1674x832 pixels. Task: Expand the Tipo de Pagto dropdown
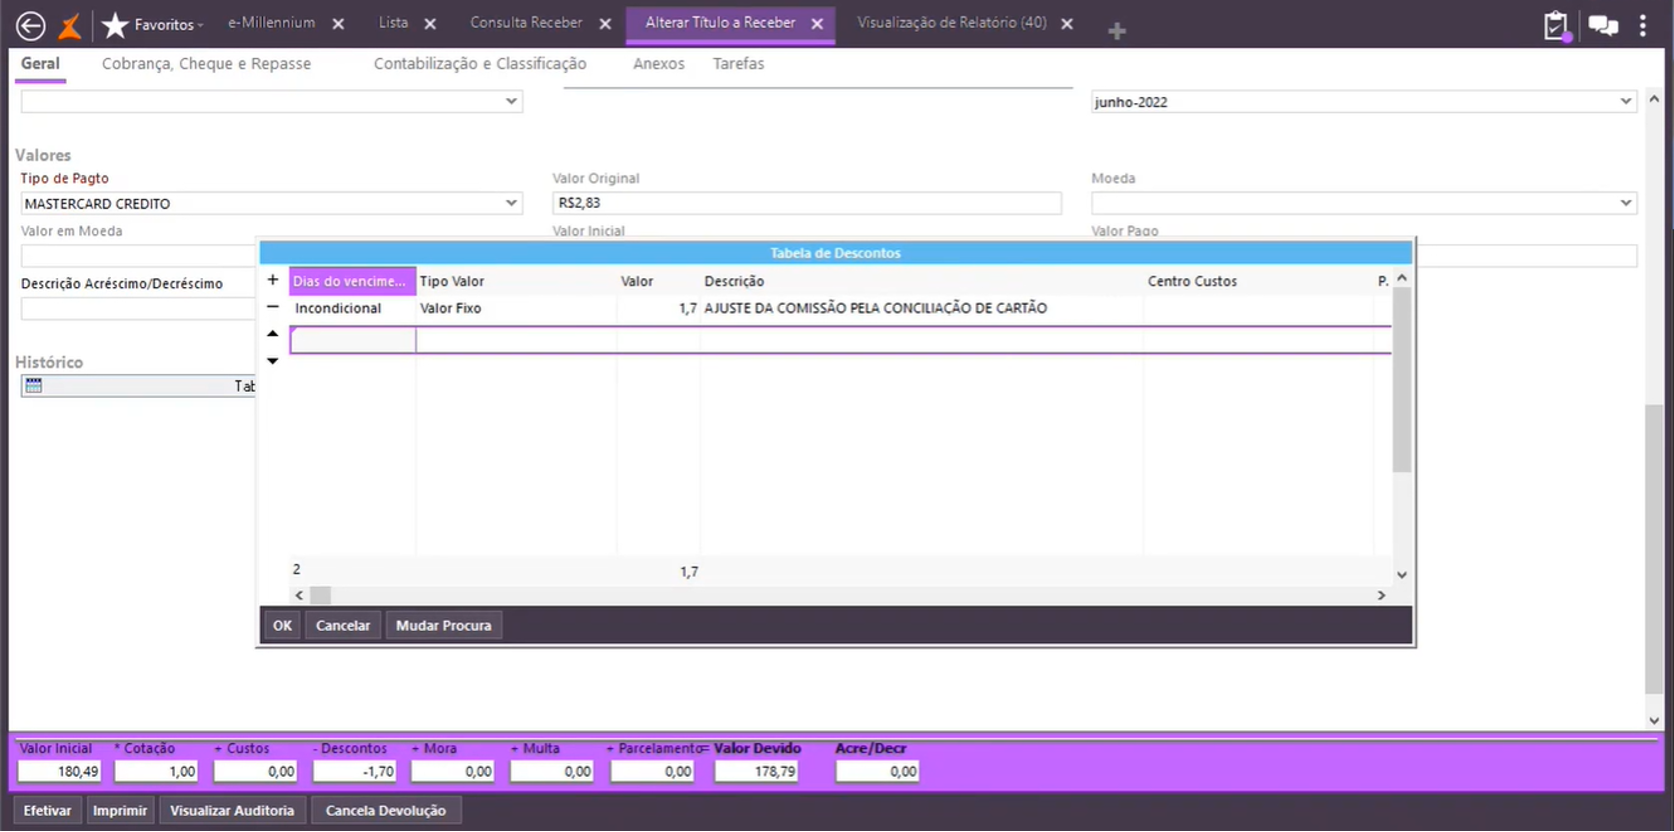point(511,203)
